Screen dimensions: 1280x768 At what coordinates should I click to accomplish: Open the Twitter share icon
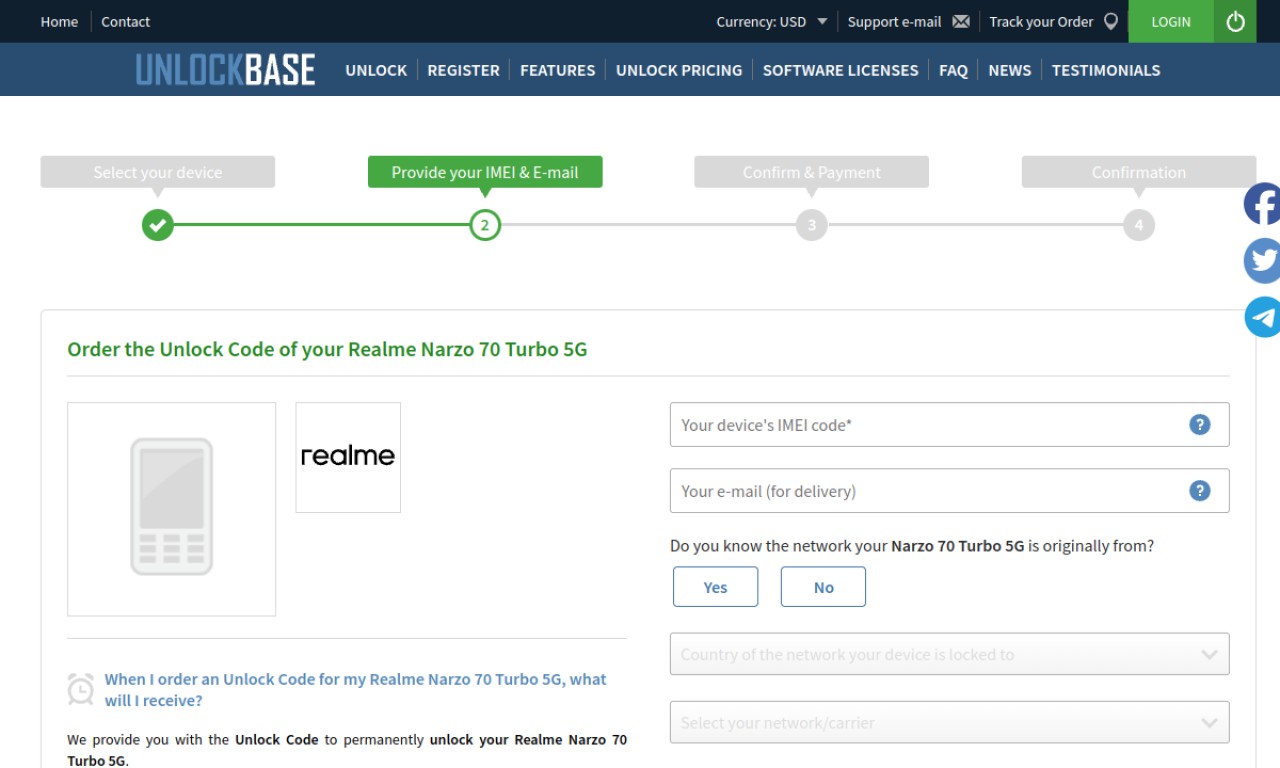point(1262,261)
